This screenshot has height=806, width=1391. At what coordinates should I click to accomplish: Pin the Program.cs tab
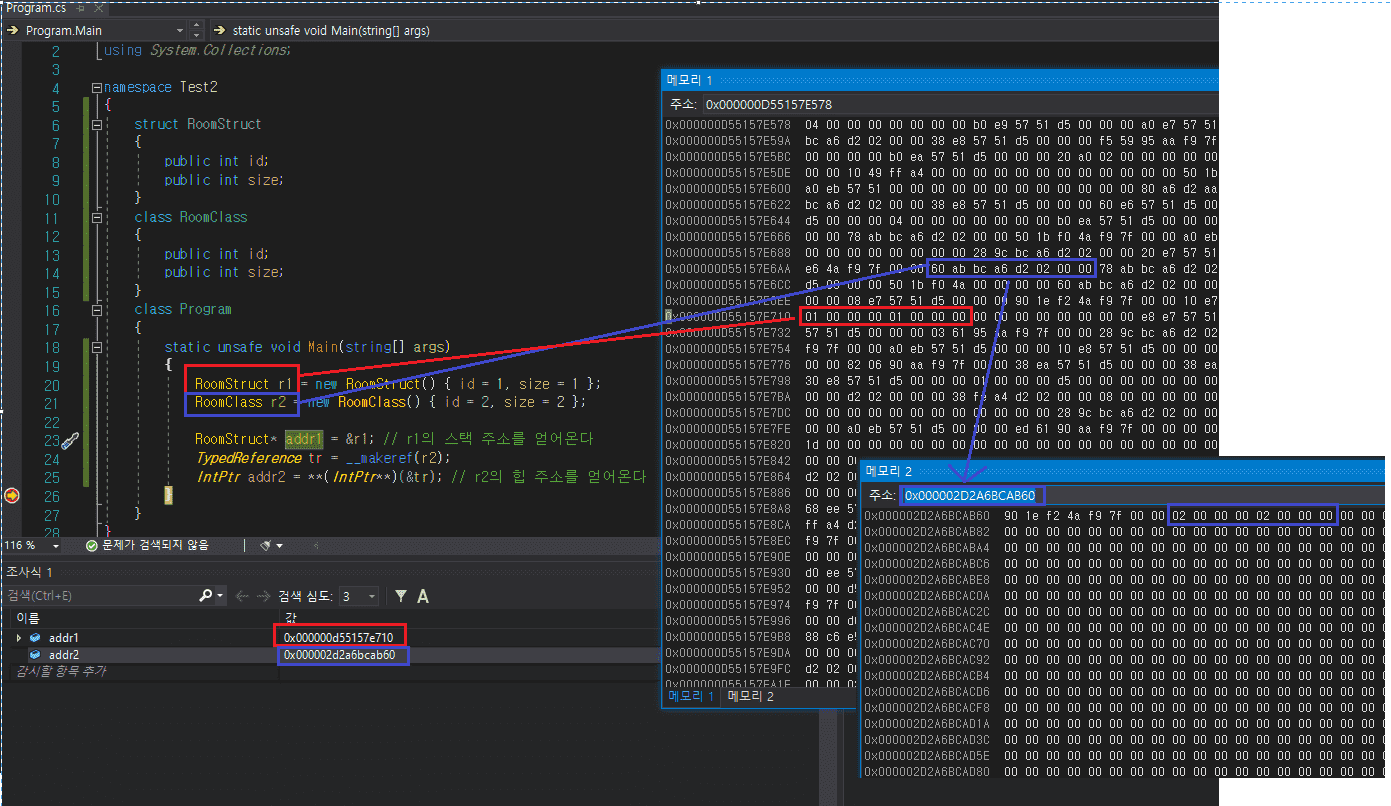point(81,8)
